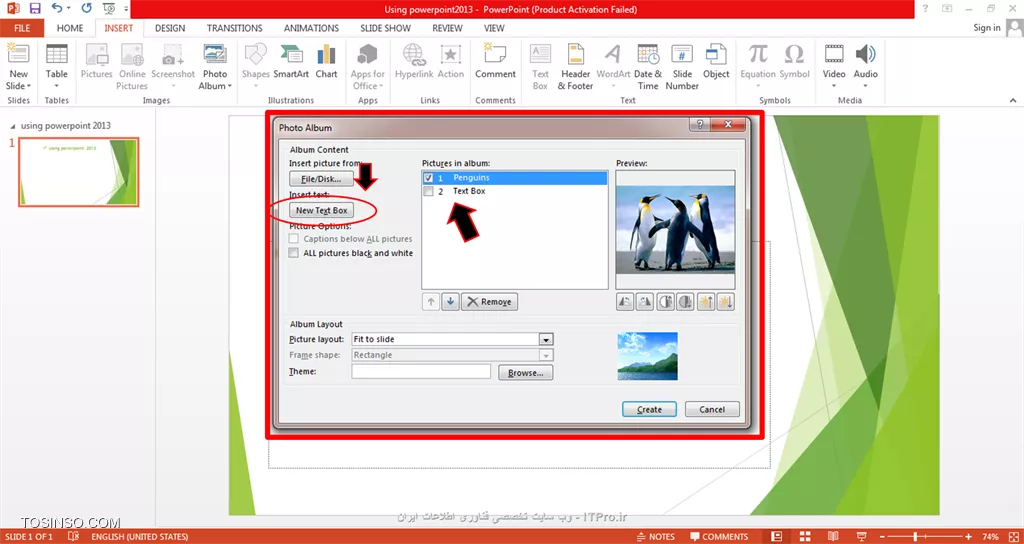Click the File/Disk button
The height and width of the screenshot is (544, 1024).
tap(321, 178)
